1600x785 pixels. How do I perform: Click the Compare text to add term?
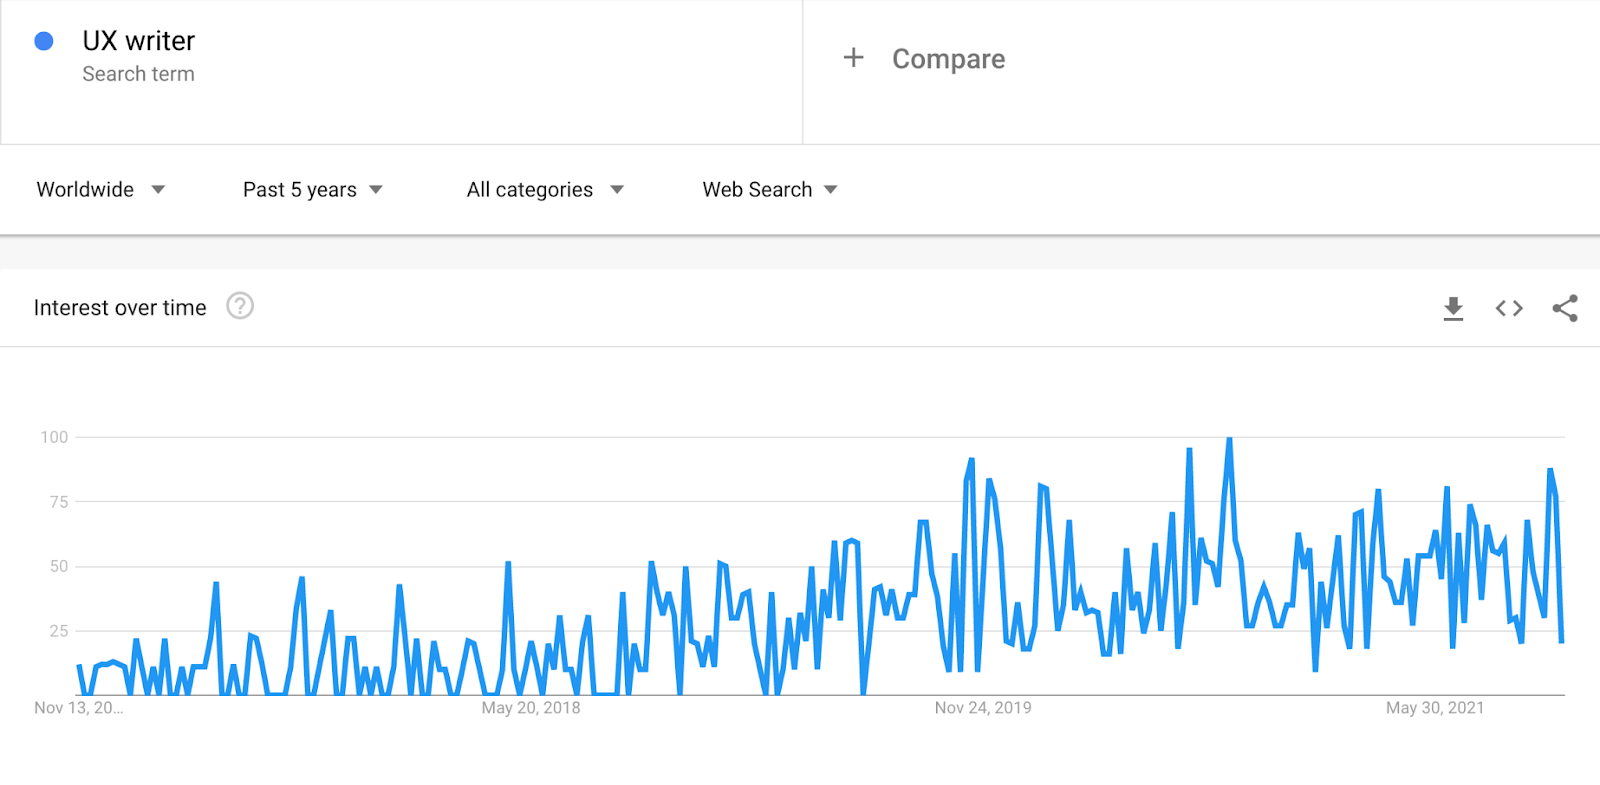[948, 59]
